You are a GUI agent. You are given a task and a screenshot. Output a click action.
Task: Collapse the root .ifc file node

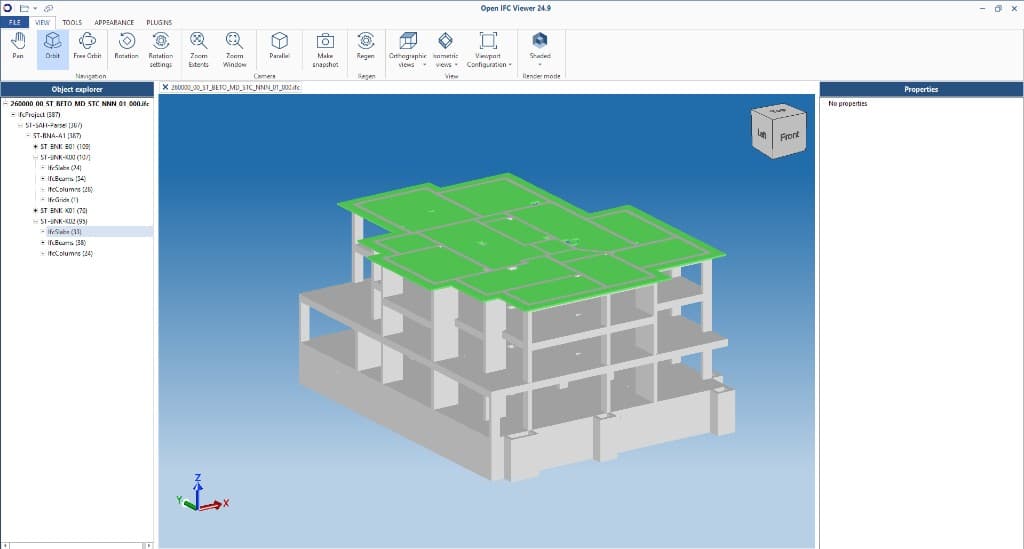[5, 104]
